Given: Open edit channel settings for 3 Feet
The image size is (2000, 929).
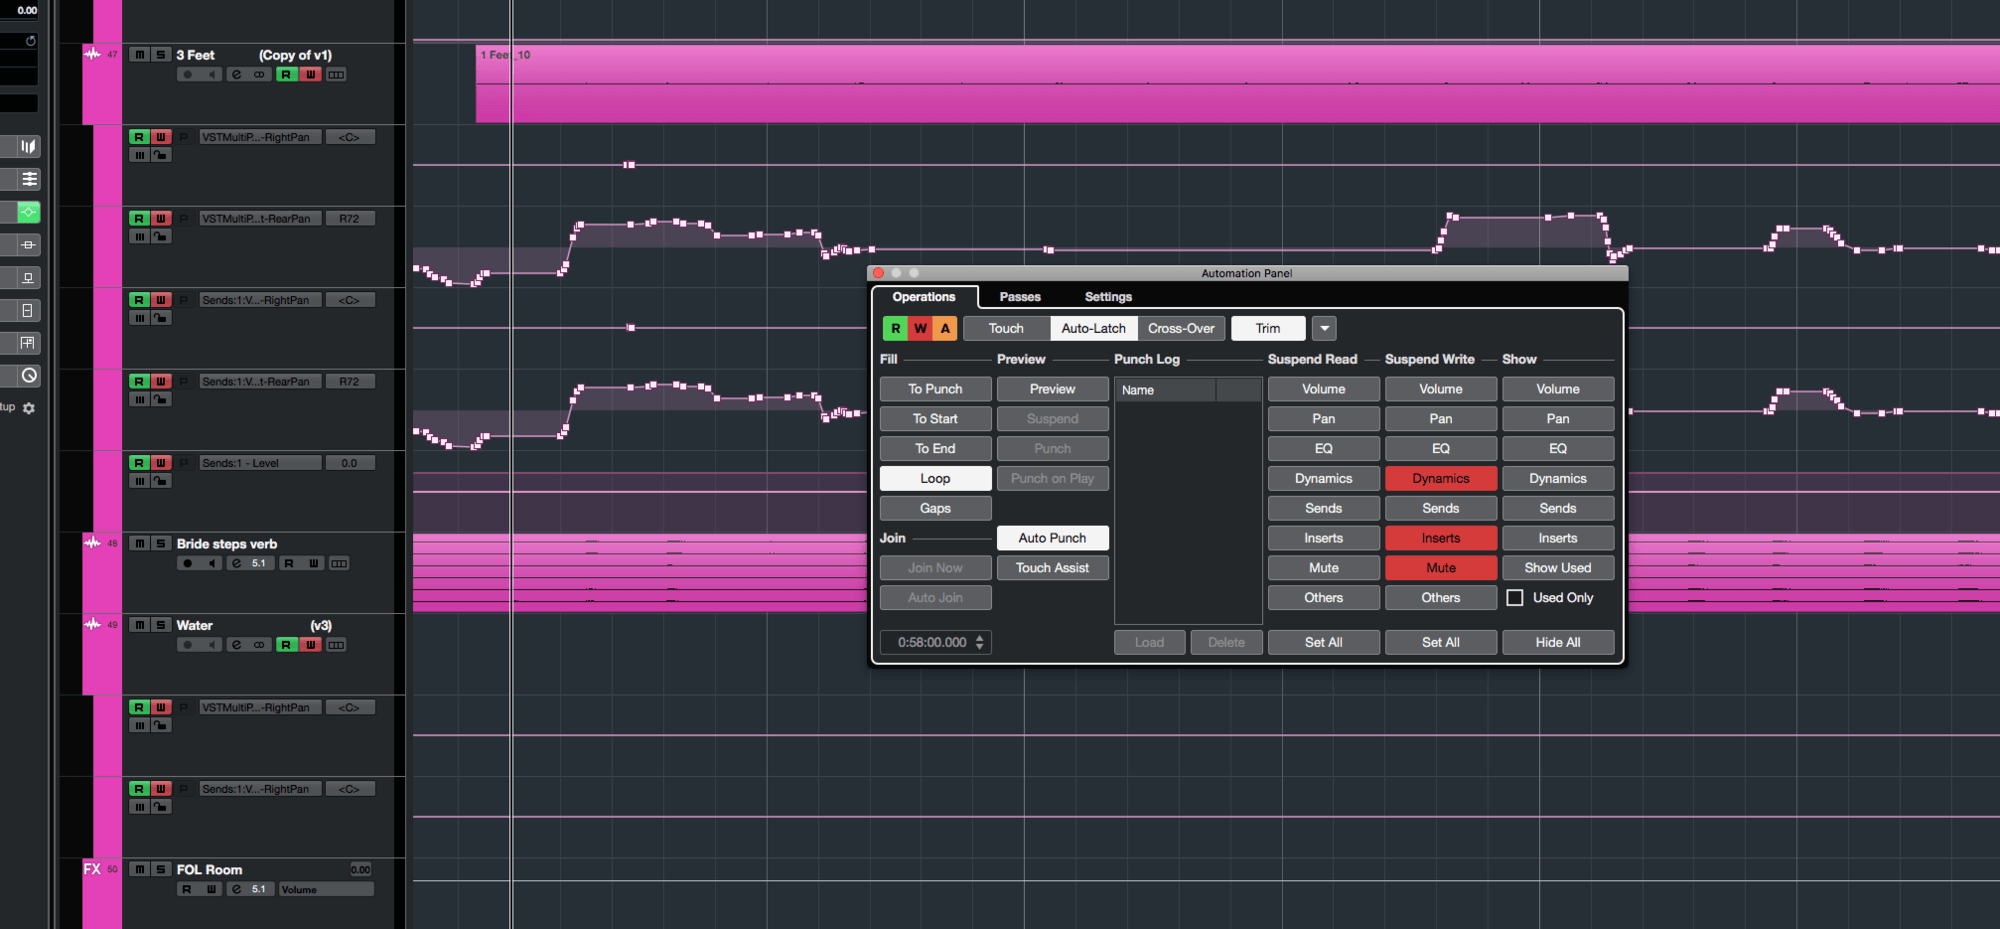Looking at the screenshot, I should coord(236,75).
